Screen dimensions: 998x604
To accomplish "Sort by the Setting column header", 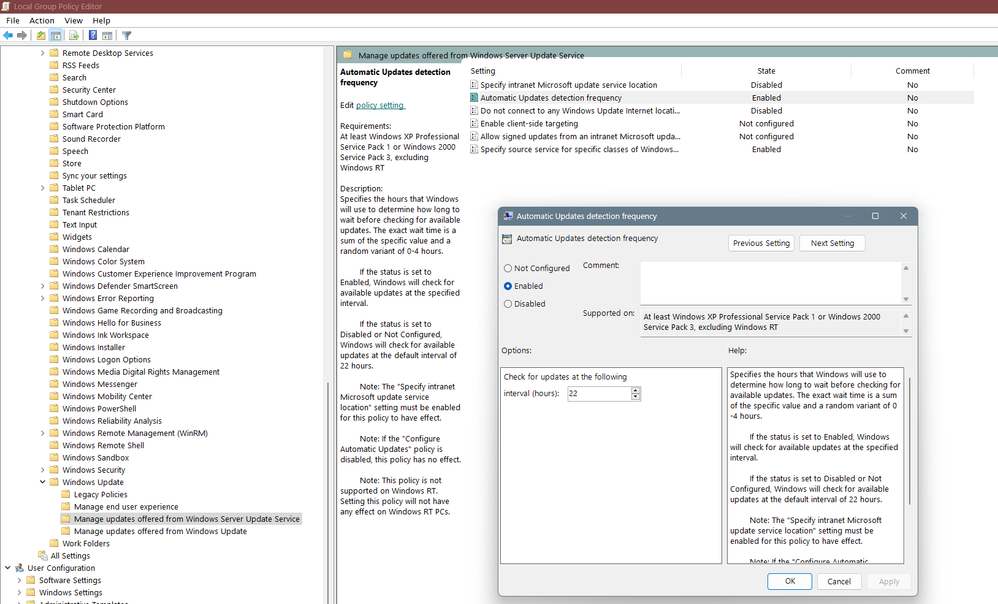I will pyautogui.click(x=575, y=71).
